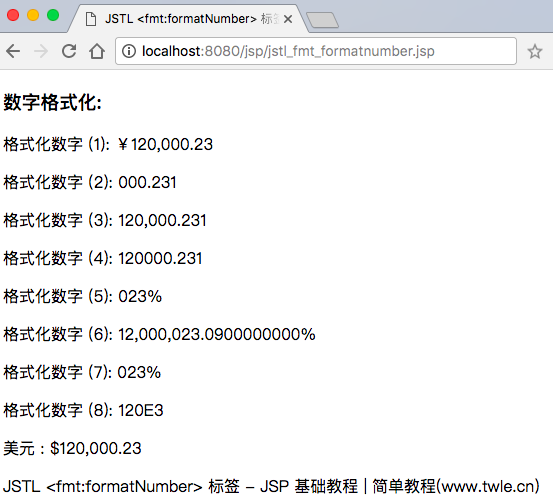
Task: Close the JSTL fmt:formatNumber tab
Action: [x=288, y=19]
